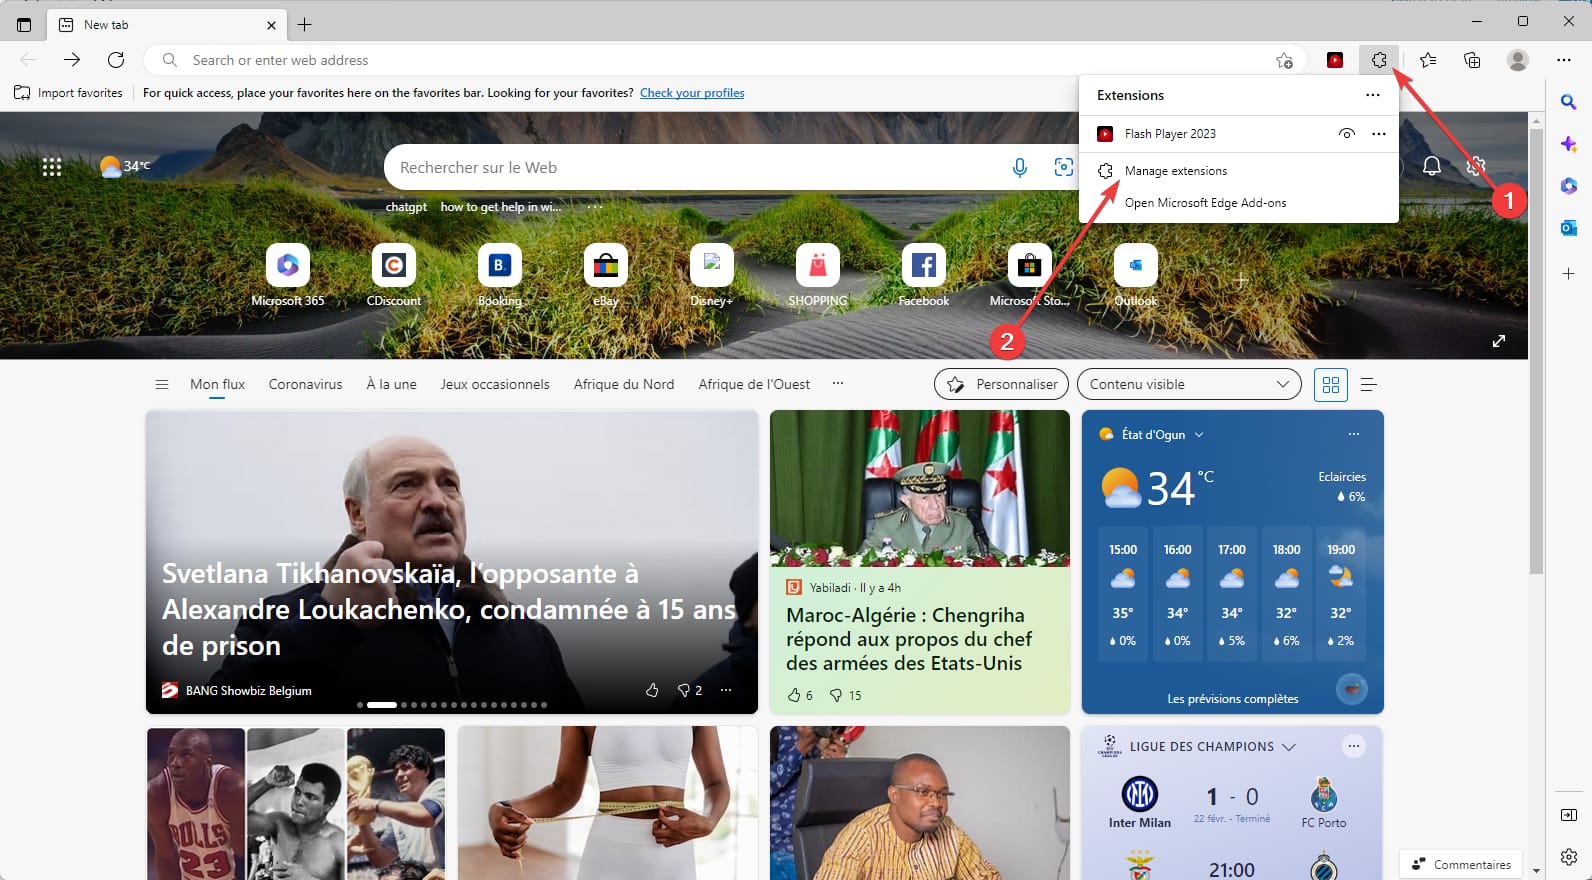Toggle Flash Player 2023 toolbar visibility eye
The height and width of the screenshot is (880, 1592).
(1347, 134)
